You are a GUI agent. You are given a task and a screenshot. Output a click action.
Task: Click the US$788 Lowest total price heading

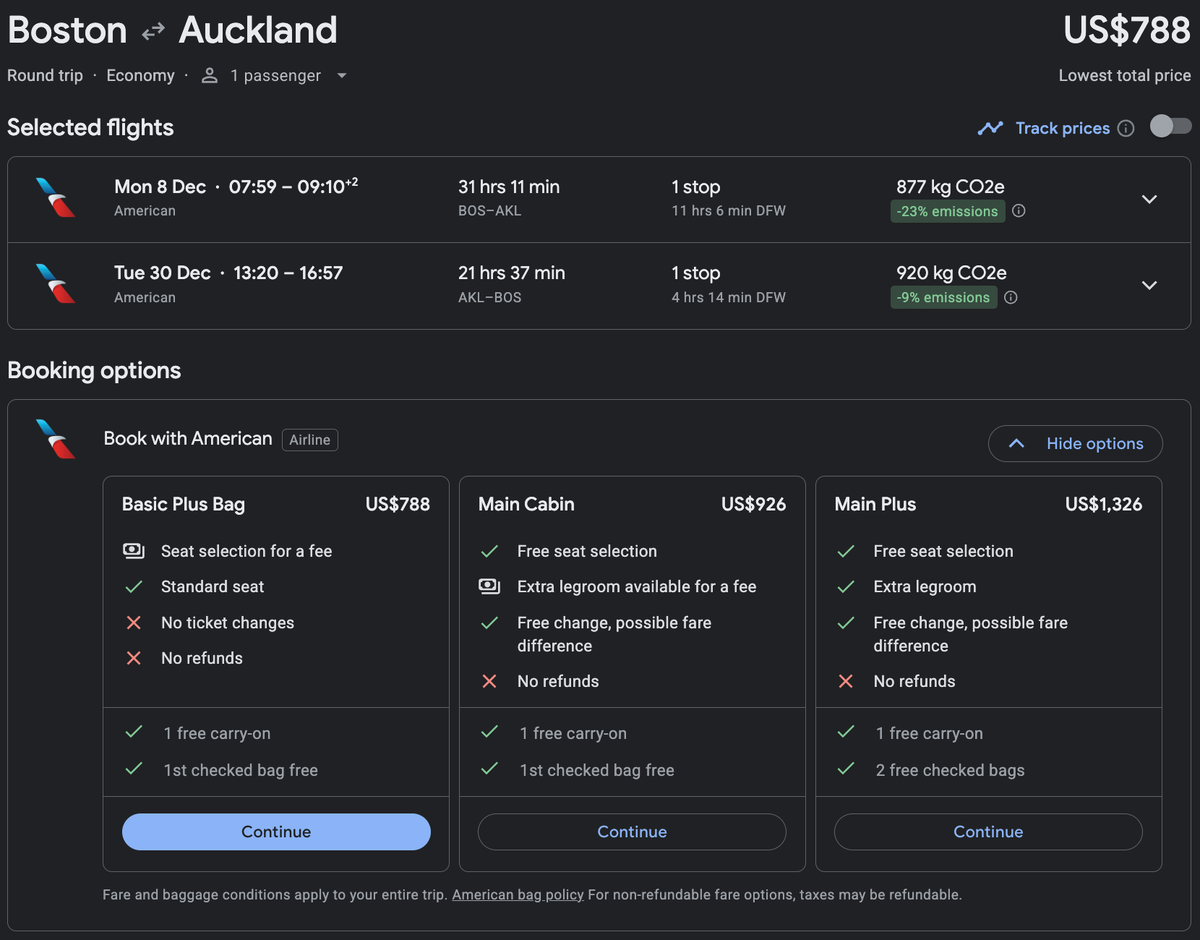1127,30
